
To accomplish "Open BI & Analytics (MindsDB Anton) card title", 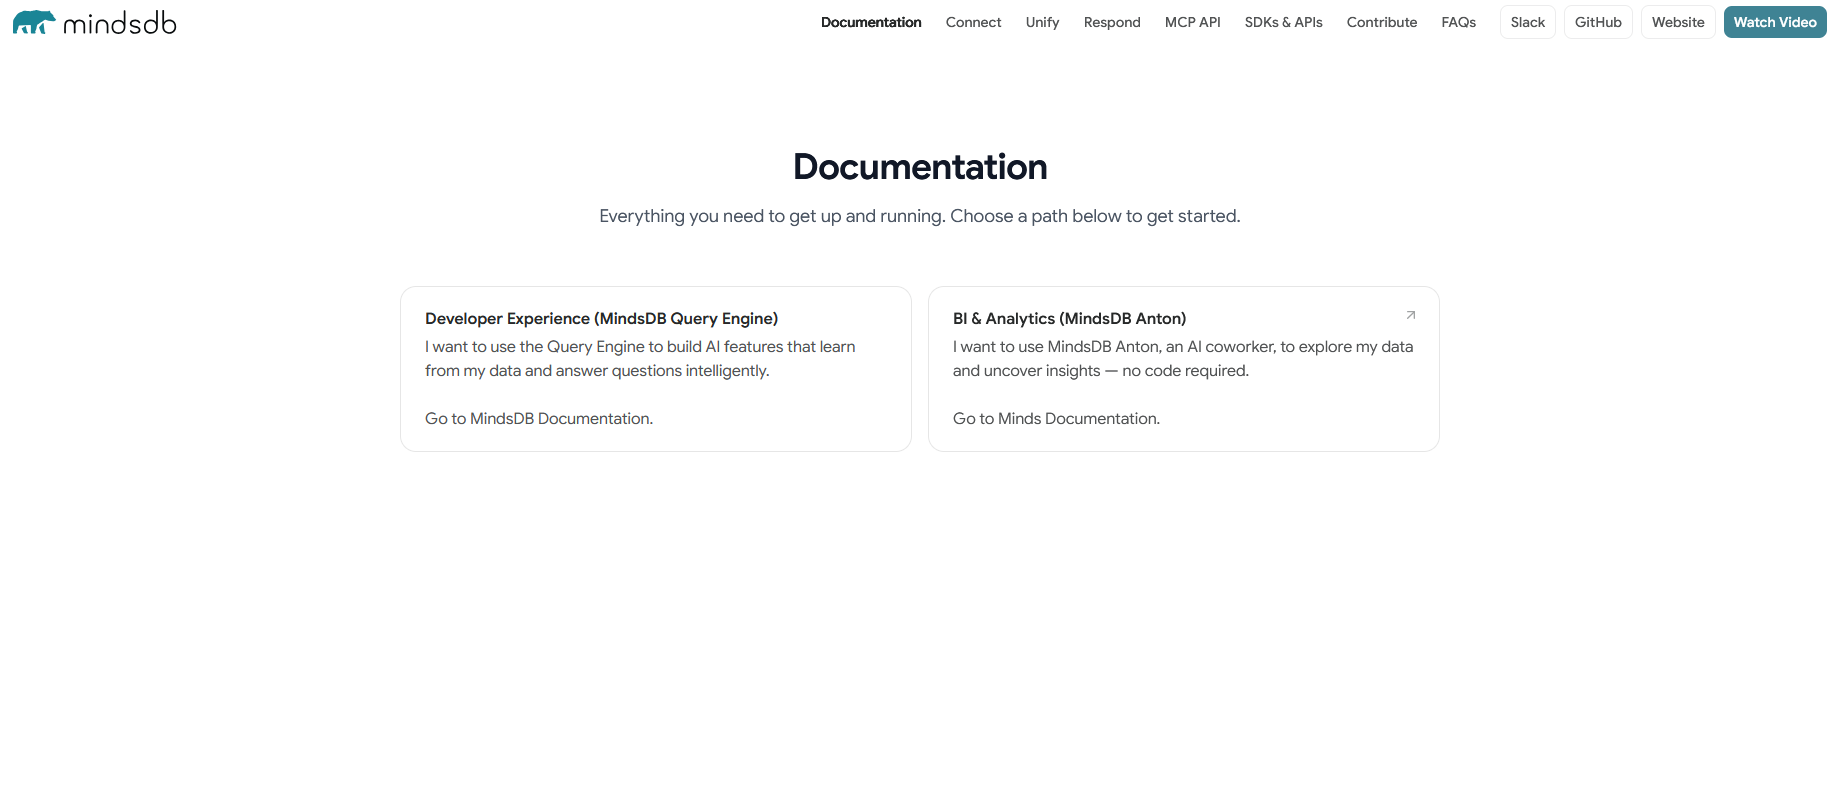I will [x=1069, y=318].
